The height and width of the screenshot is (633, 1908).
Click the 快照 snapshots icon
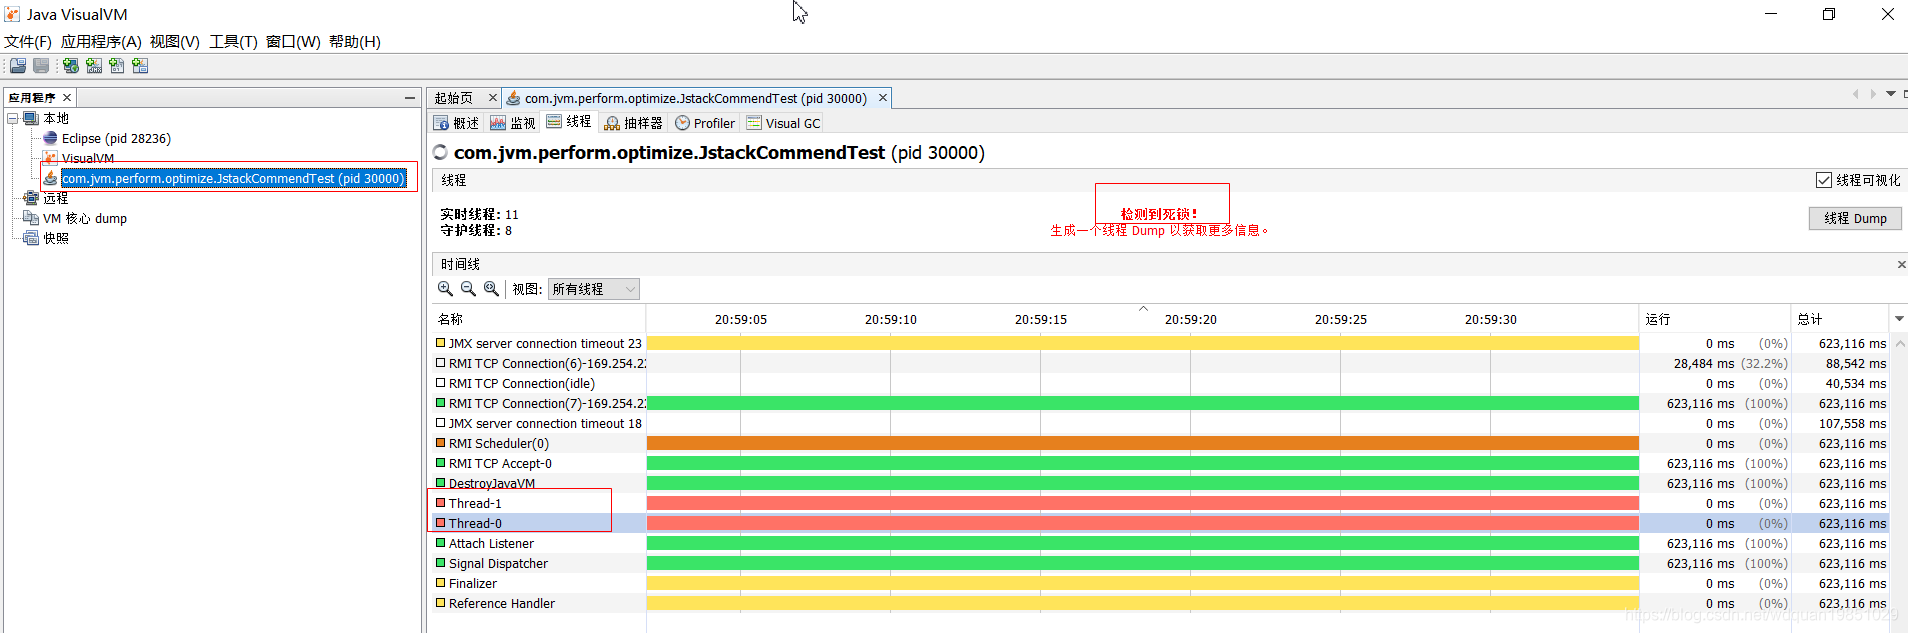pos(31,238)
